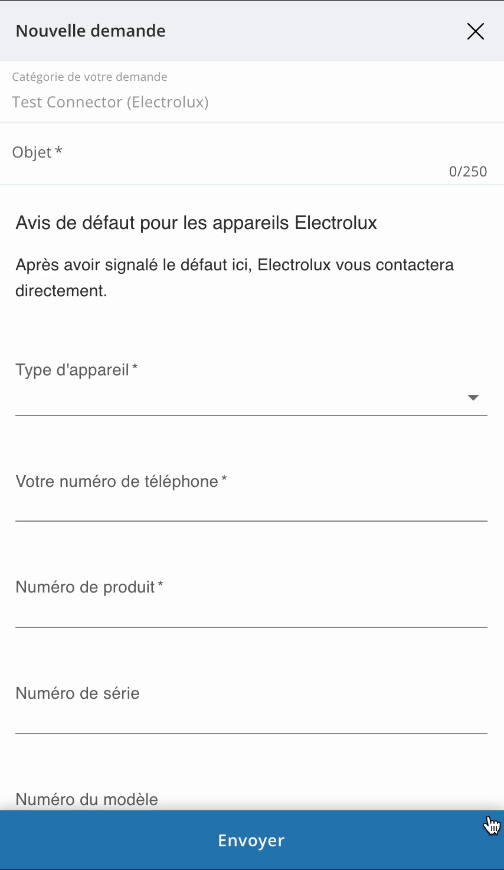Click the Numéro de série label text
This screenshot has height=870, width=504.
[x=77, y=693]
